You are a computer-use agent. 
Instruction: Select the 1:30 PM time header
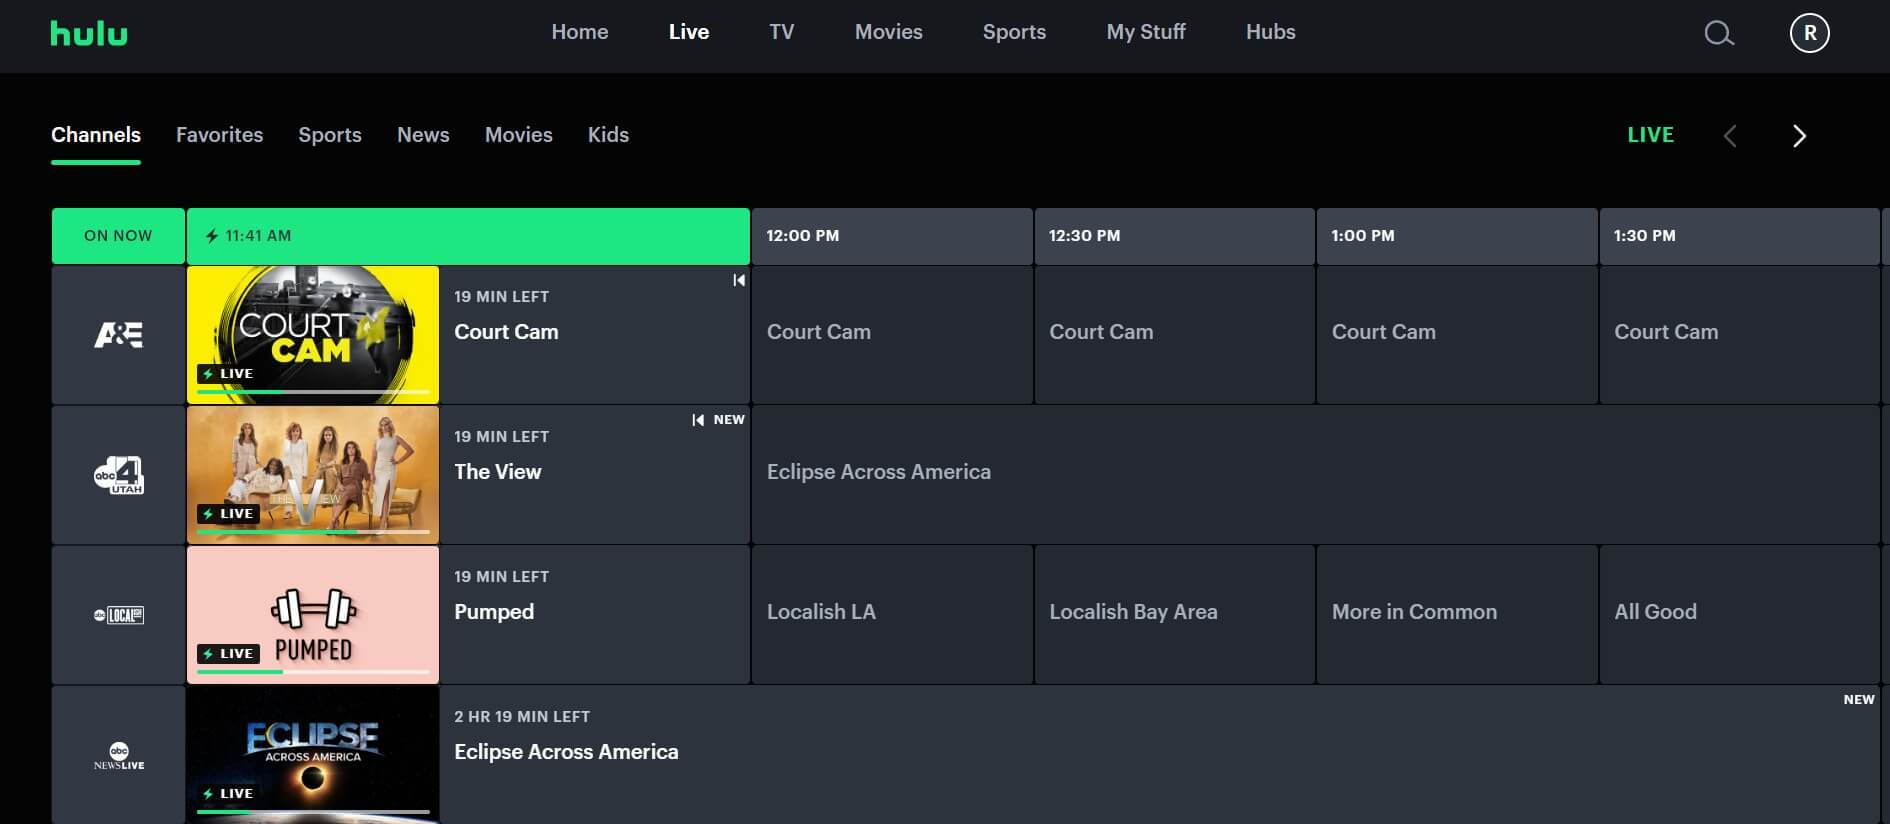click(1740, 236)
